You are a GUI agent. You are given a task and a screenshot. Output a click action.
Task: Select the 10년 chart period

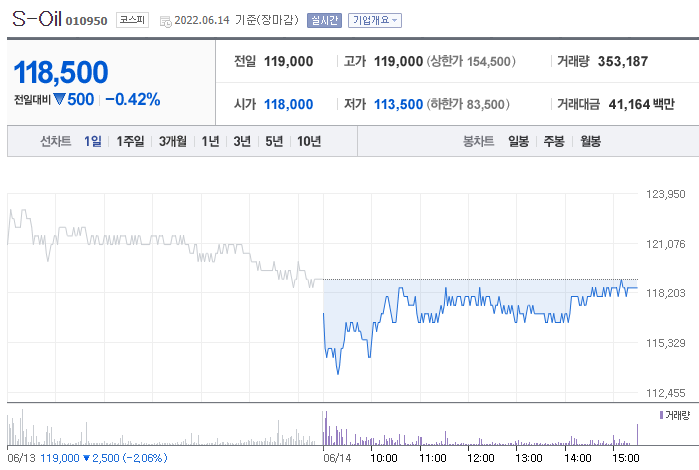(309, 141)
